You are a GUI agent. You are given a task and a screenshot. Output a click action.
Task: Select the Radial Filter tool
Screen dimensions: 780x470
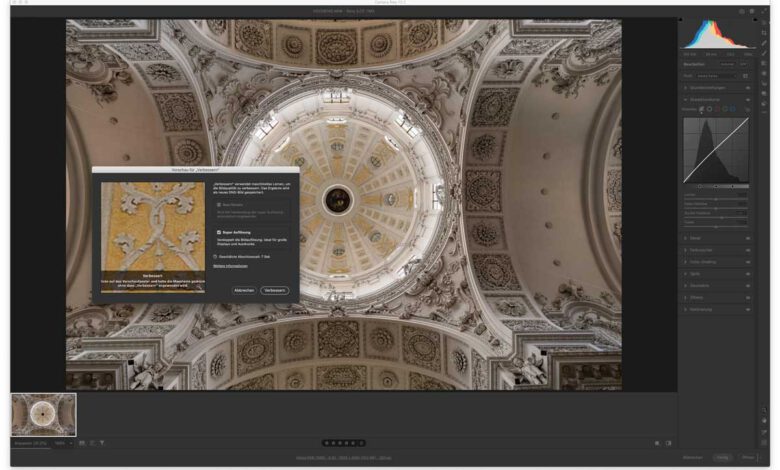tap(764, 73)
